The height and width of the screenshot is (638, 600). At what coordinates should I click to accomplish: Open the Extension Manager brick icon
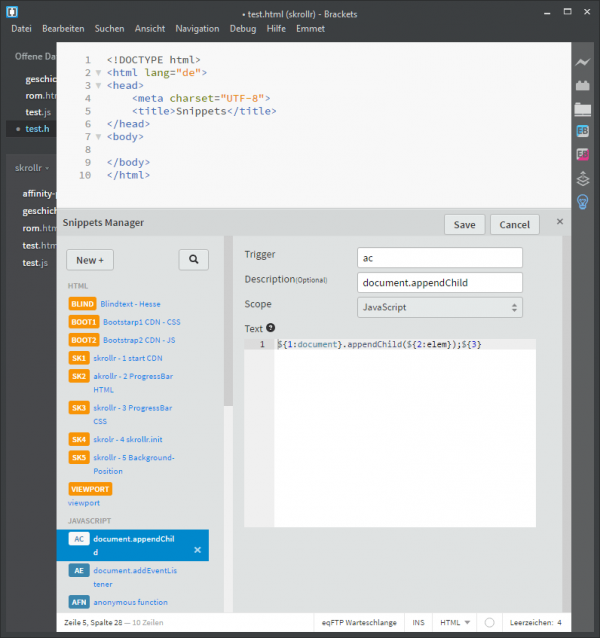point(583,85)
